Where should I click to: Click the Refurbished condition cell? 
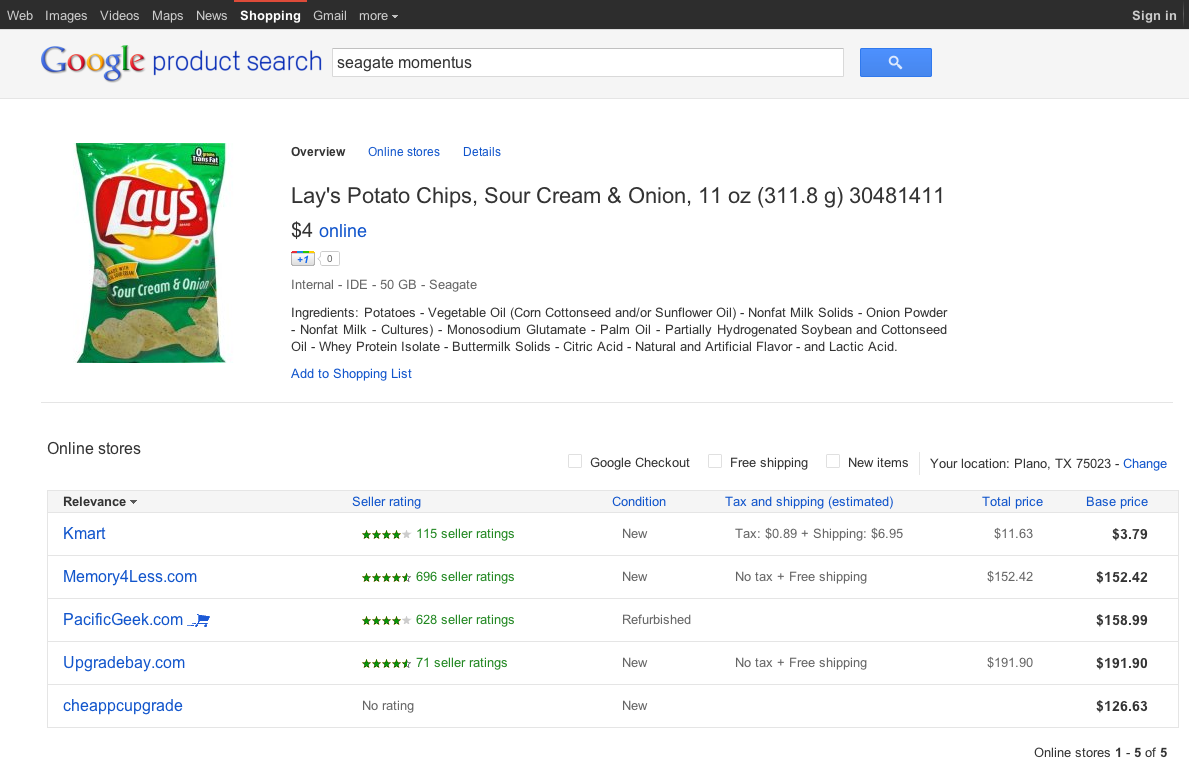coord(656,620)
